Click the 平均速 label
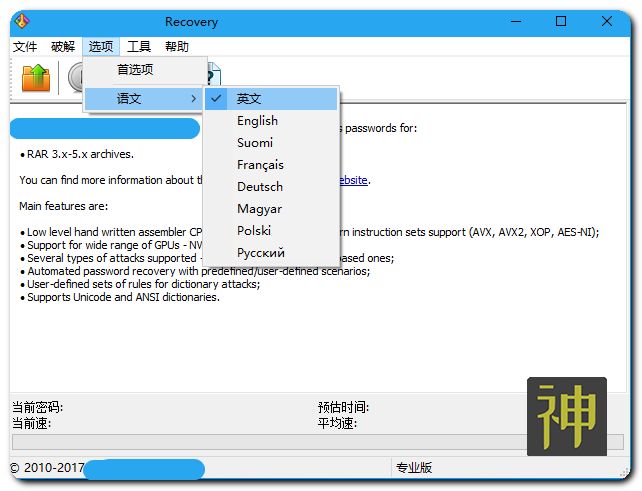The width and height of the screenshot is (642, 491). point(337,423)
